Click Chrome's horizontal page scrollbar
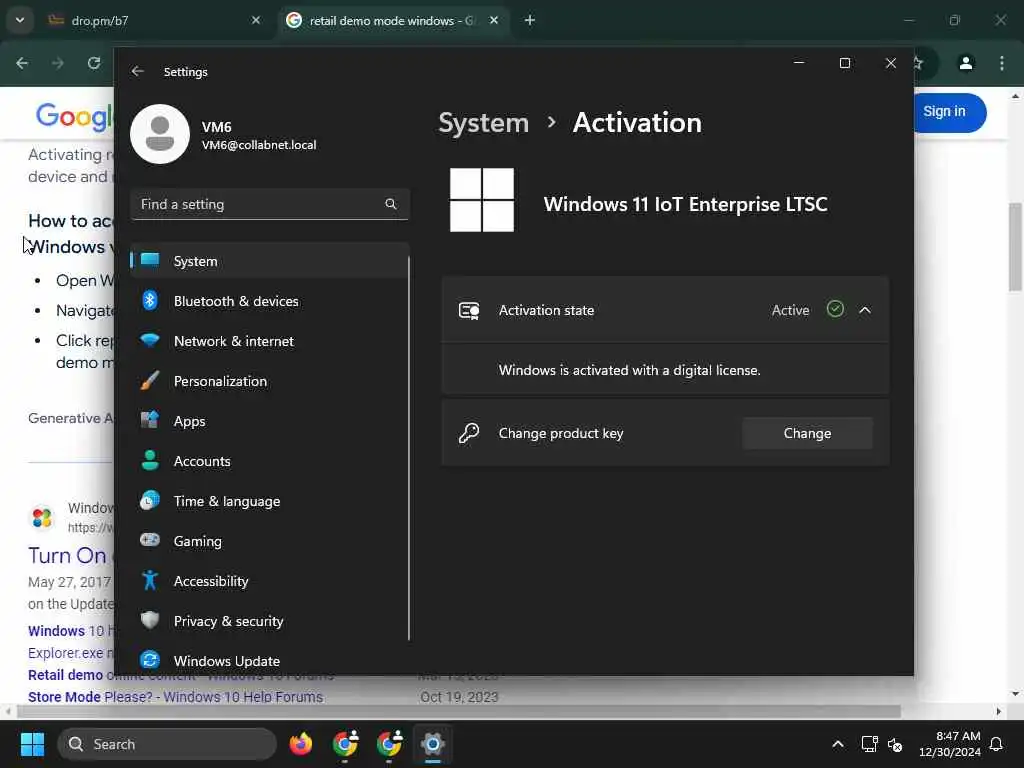This screenshot has height=768, width=1024. click(458, 711)
